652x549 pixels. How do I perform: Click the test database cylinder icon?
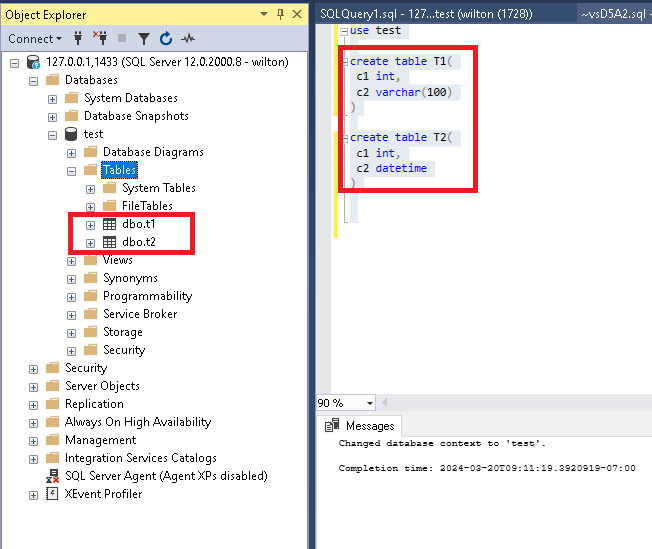(x=71, y=134)
